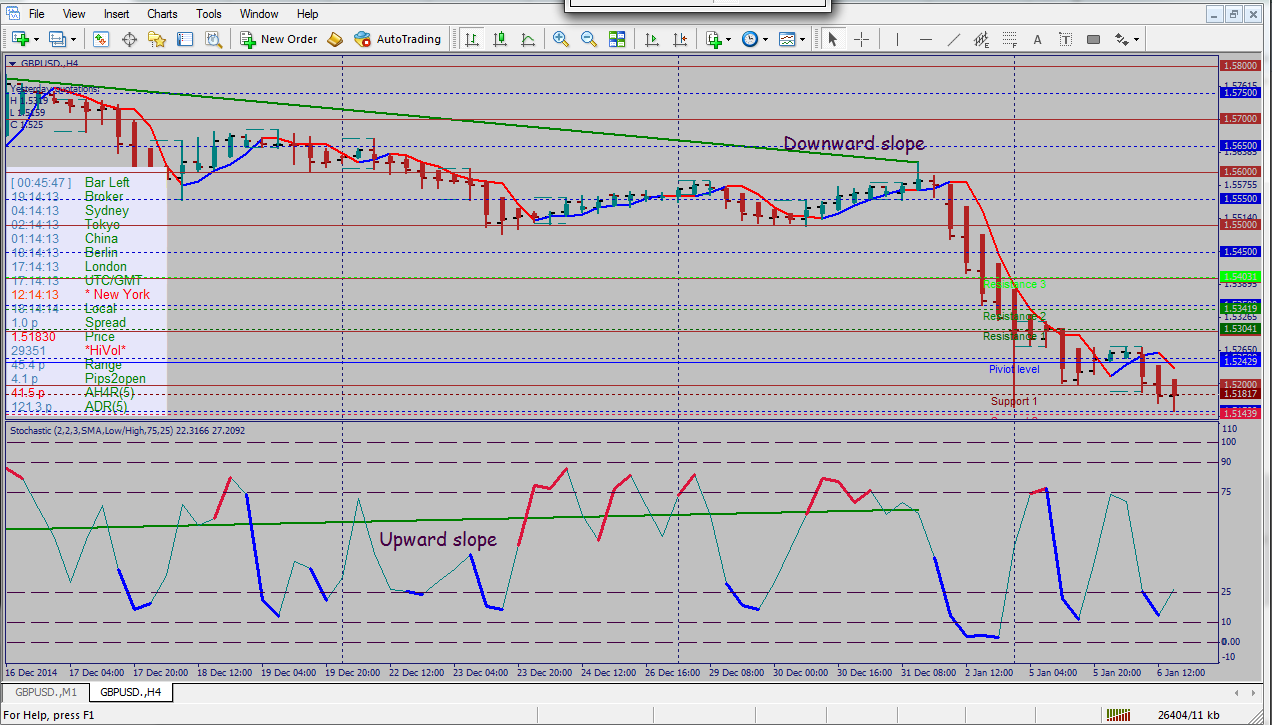Switch to the GBPUSD.,M1 chart tab

45,692
